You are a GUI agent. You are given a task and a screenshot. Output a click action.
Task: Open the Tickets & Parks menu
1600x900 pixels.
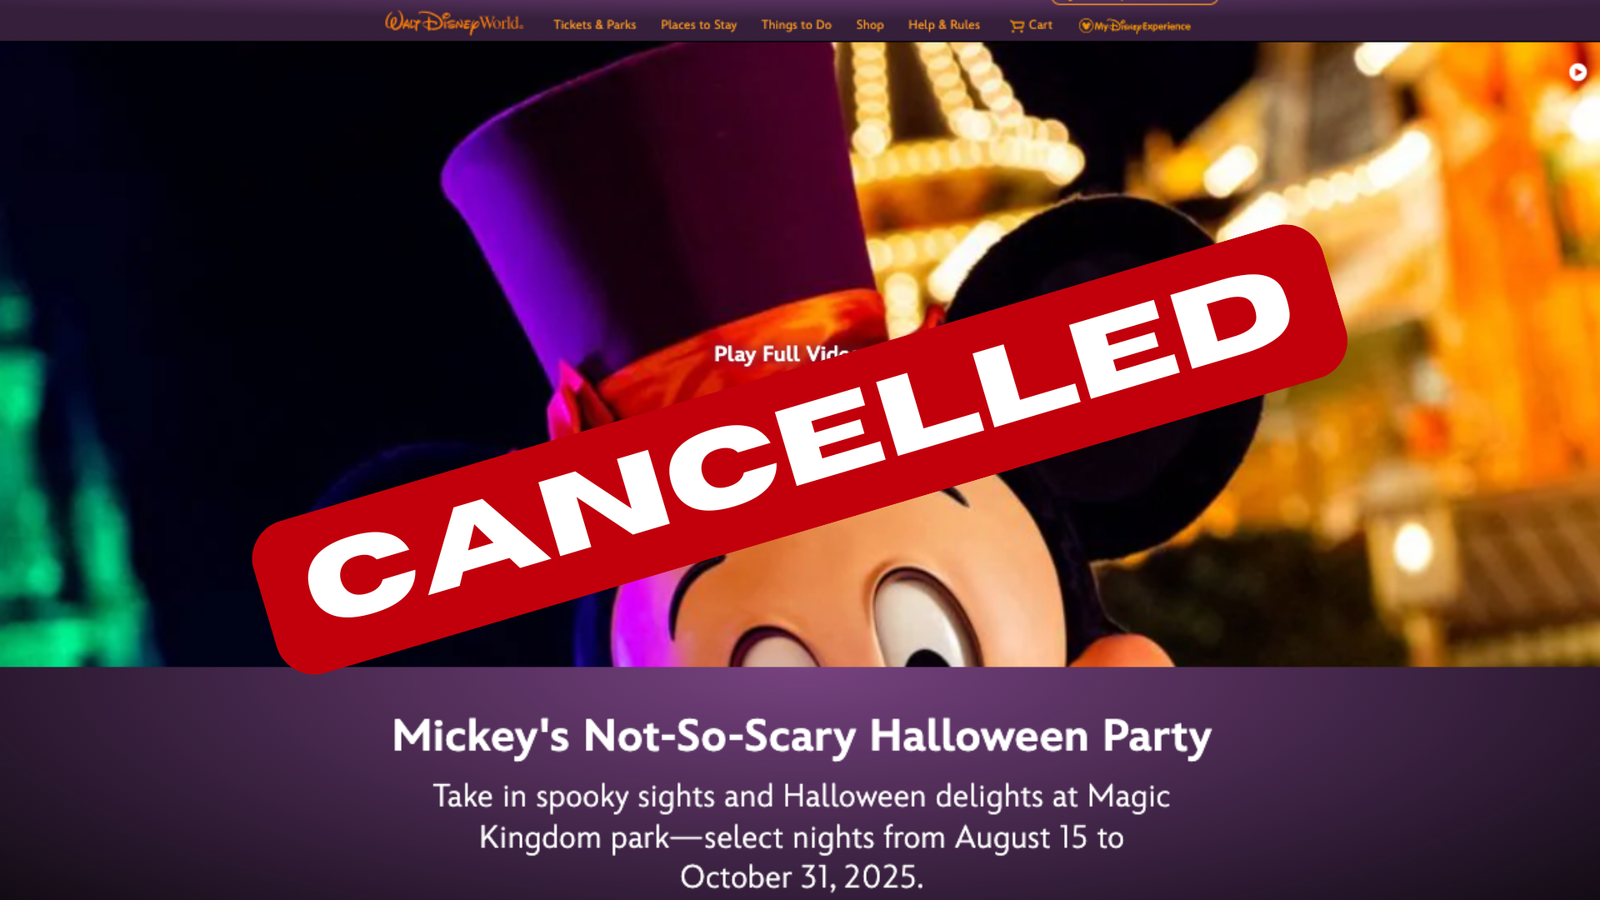point(595,25)
